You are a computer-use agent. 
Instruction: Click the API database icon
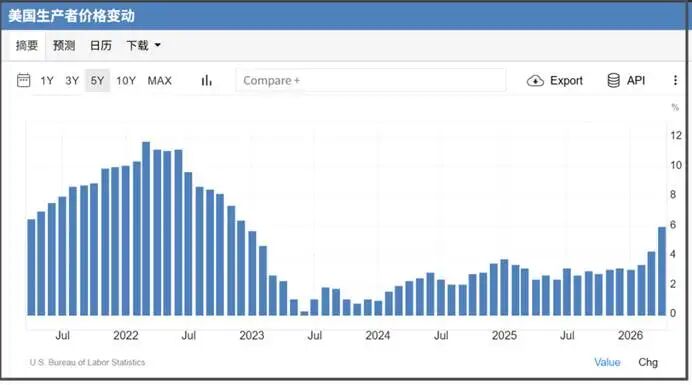(613, 80)
